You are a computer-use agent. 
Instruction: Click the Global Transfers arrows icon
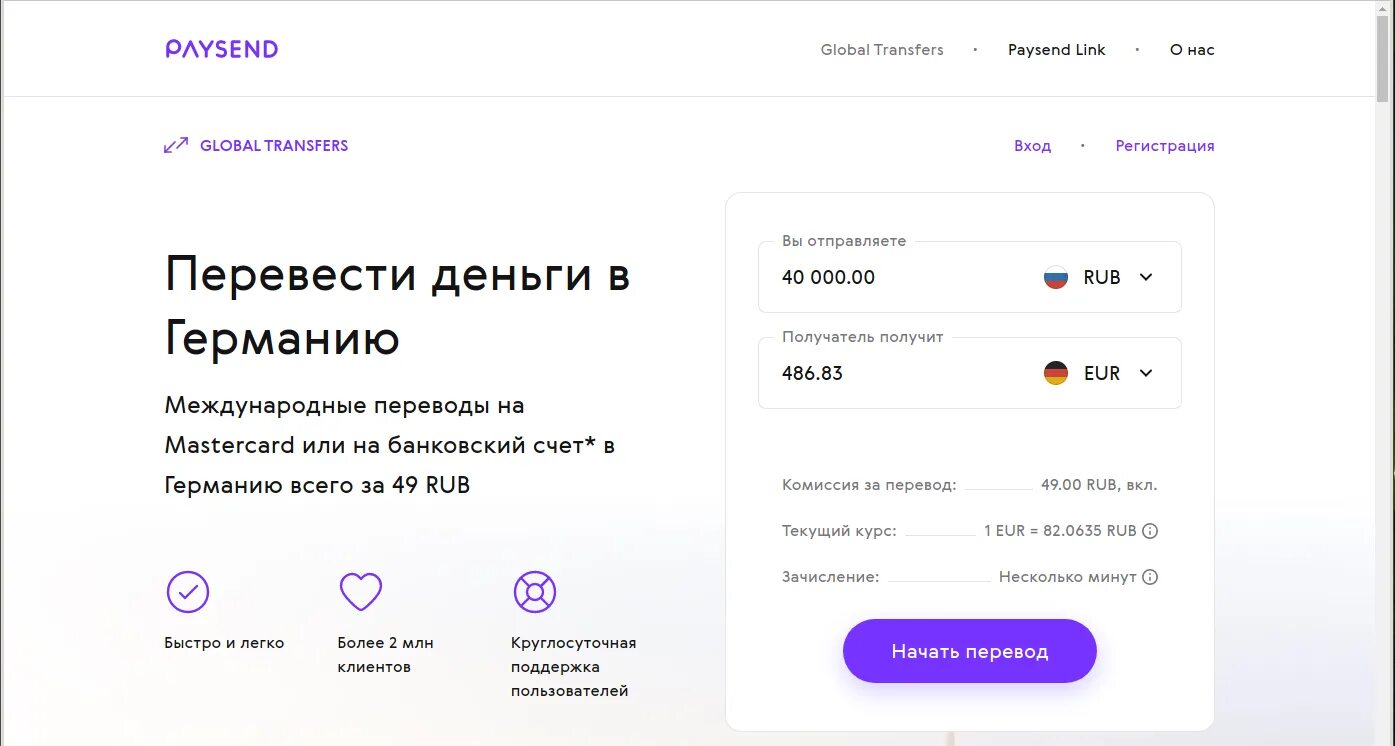(176, 145)
